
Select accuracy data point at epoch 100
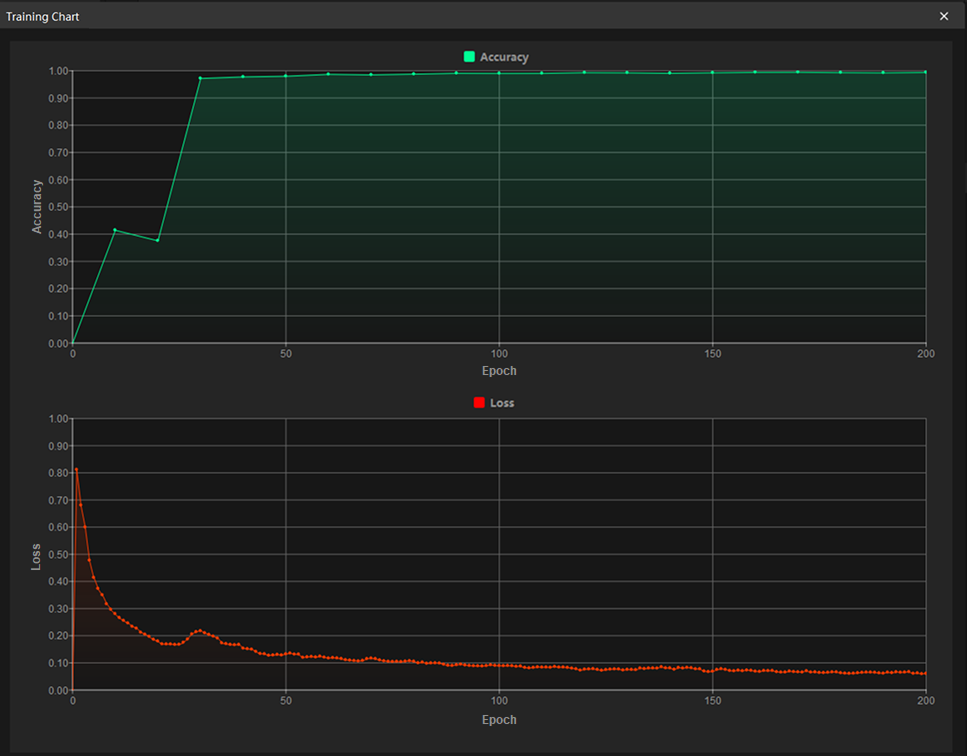click(499, 73)
